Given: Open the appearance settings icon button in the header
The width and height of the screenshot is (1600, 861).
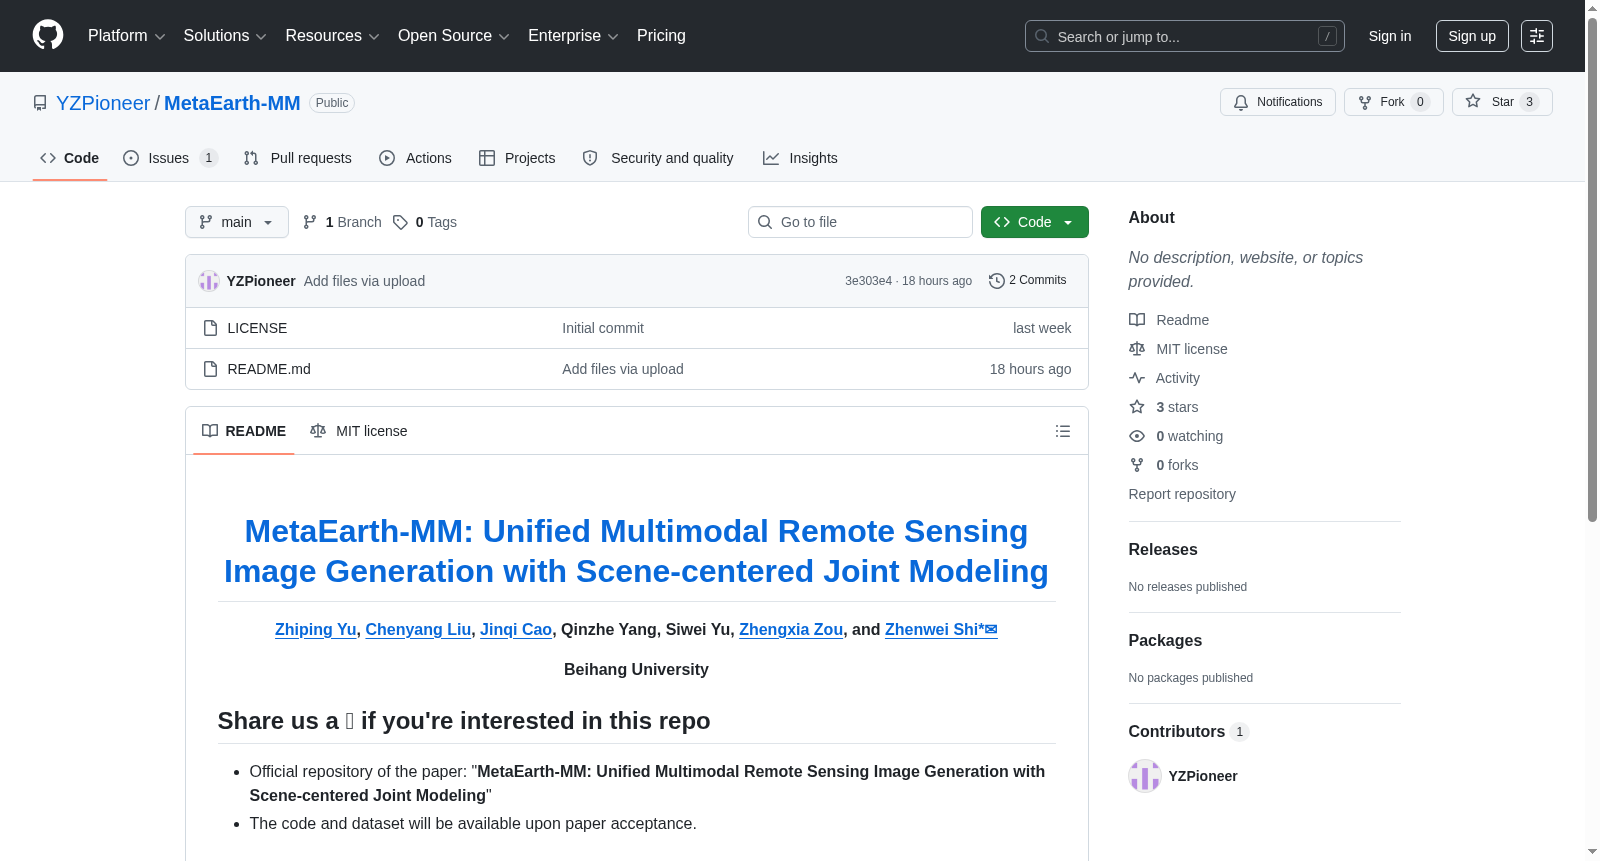Looking at the screenshot, I should (1537, 36).
